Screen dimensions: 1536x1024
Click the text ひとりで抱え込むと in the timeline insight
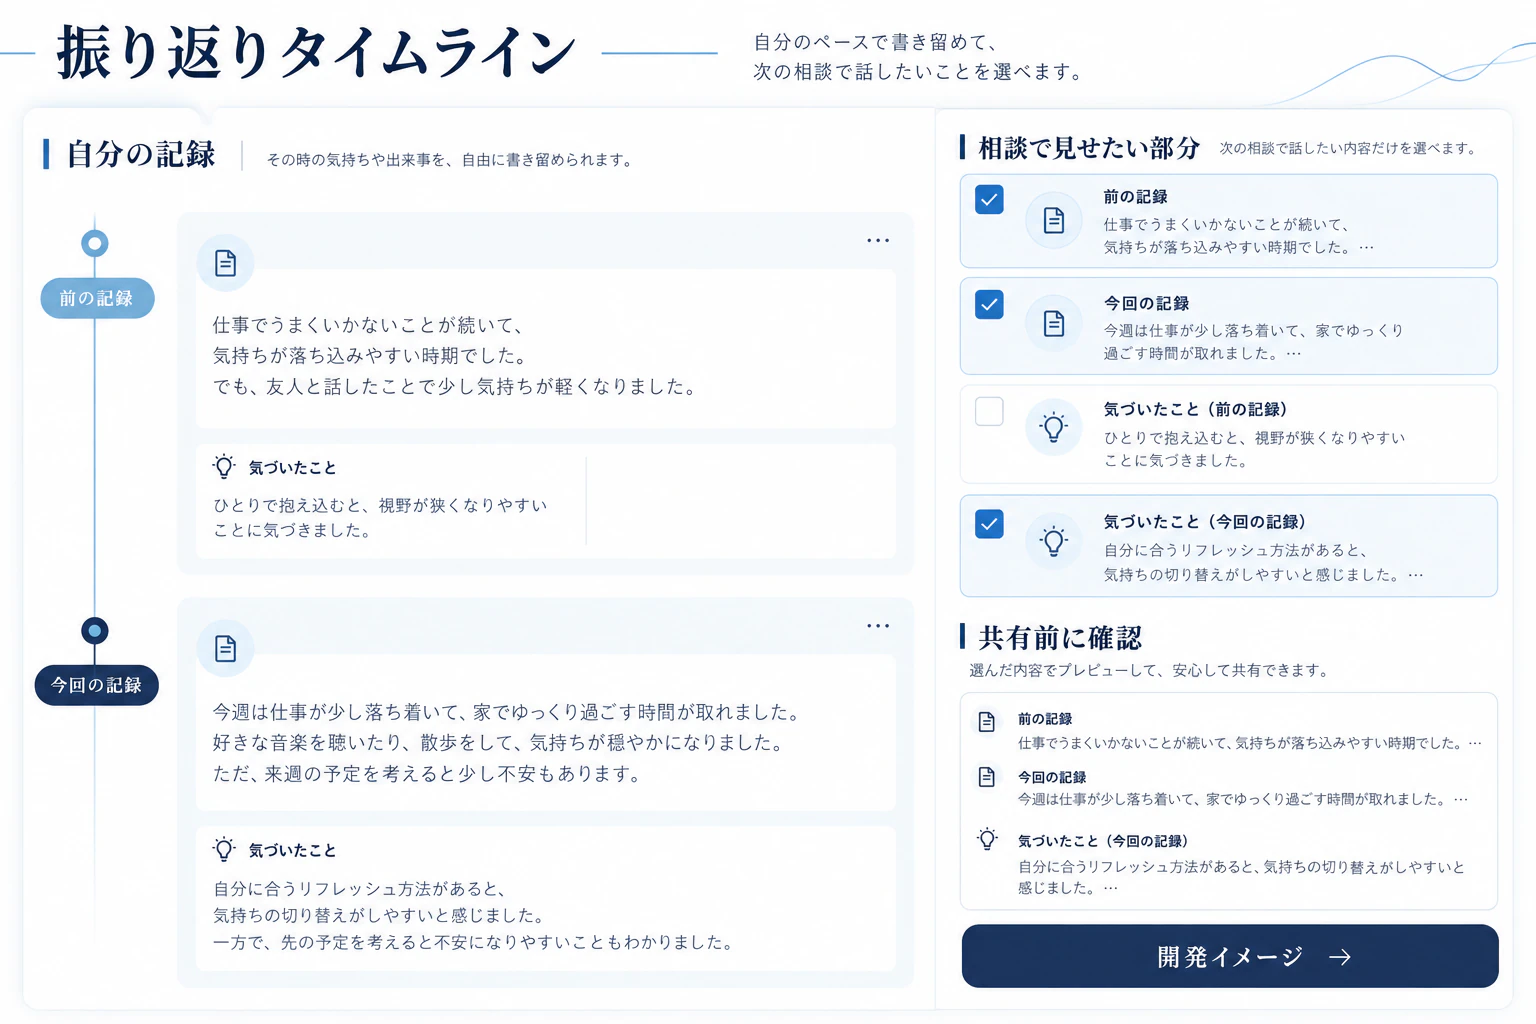tap(290, 505)
